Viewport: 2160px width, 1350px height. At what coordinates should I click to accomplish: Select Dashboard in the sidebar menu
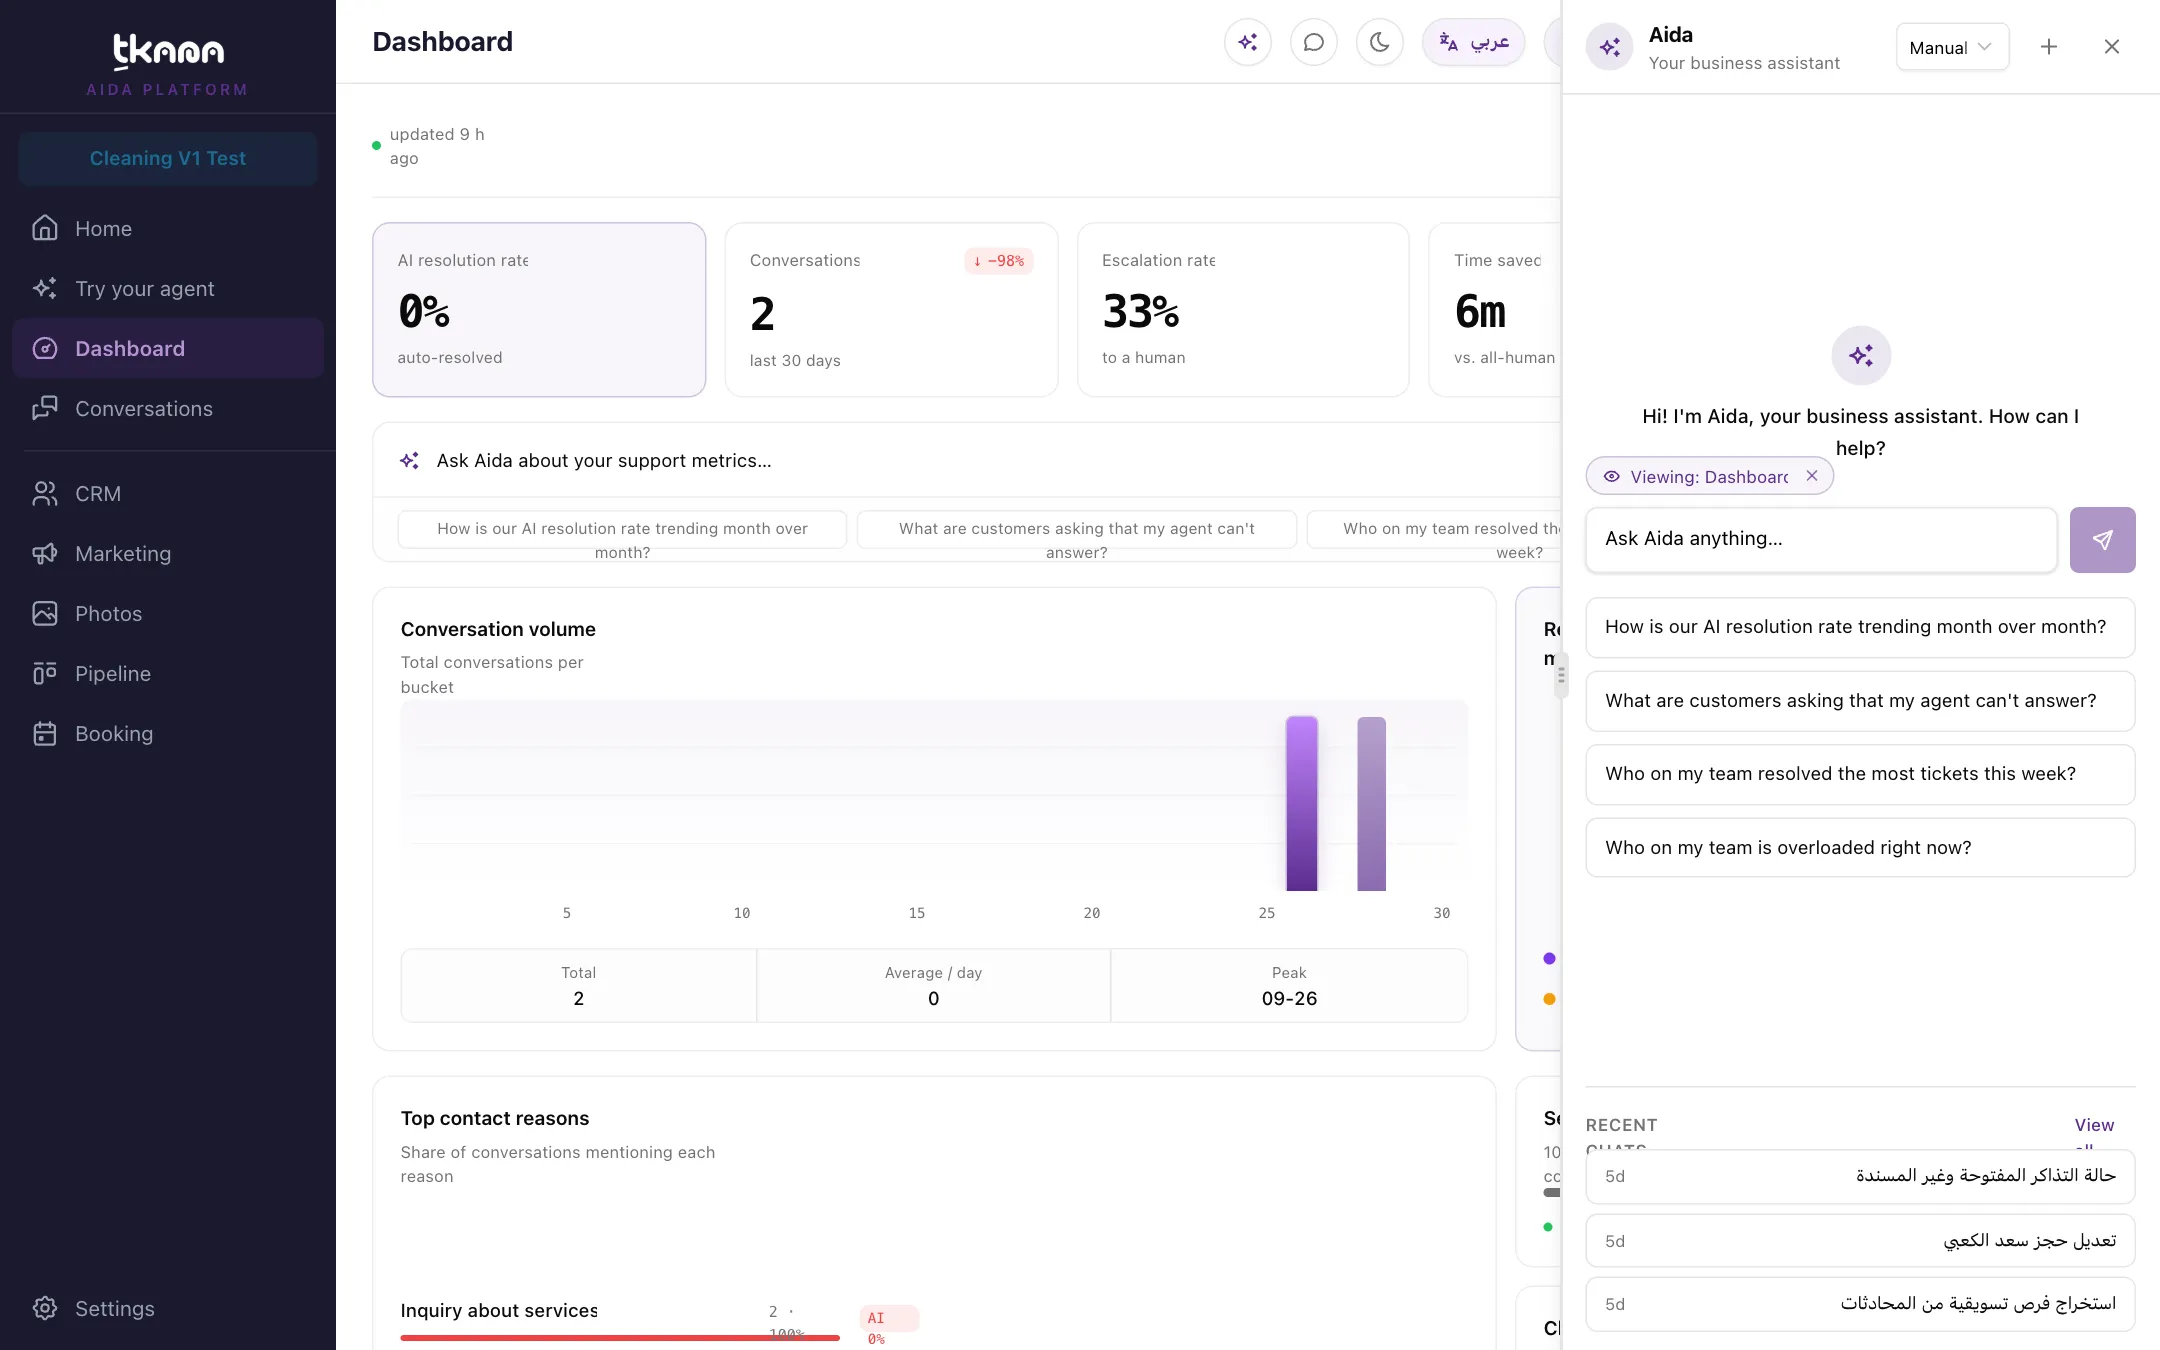168,349
